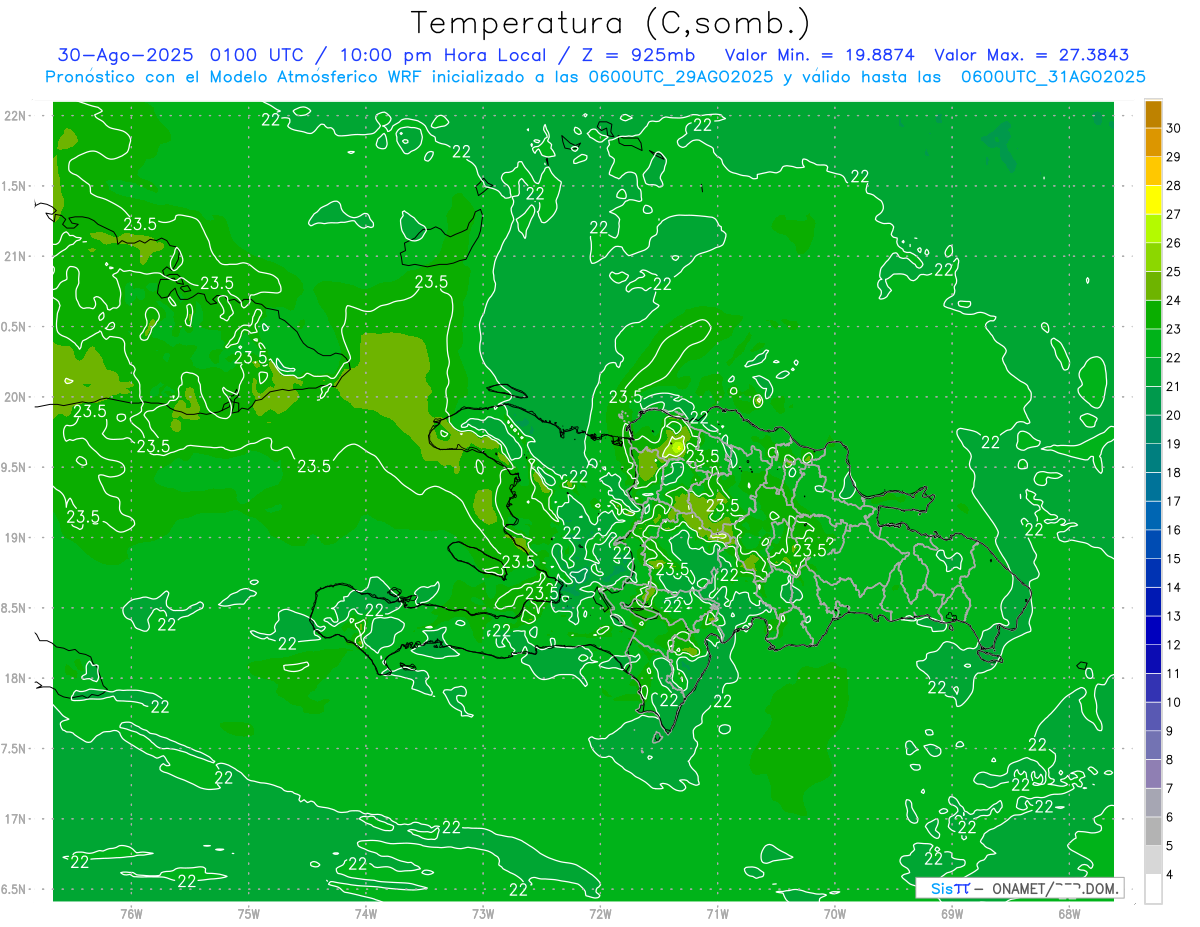Select the date text "30-Ago-2025"

point(125,55)
